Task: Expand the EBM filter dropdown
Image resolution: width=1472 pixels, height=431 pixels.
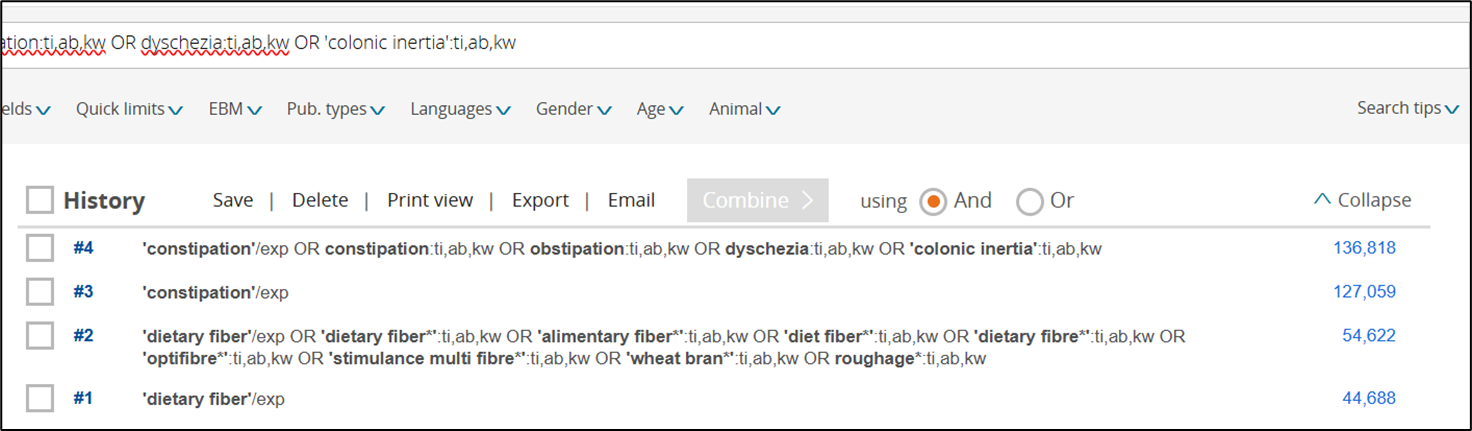Action: pos(234,109)
